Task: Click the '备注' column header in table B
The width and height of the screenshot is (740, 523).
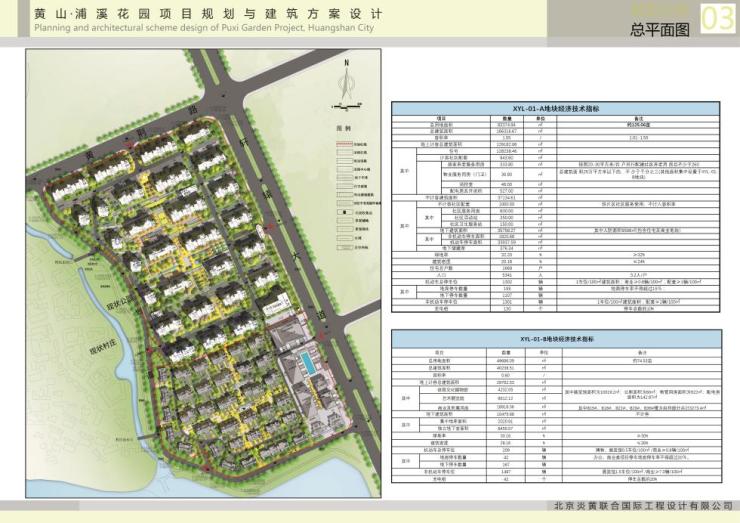Action: (641, 352)
